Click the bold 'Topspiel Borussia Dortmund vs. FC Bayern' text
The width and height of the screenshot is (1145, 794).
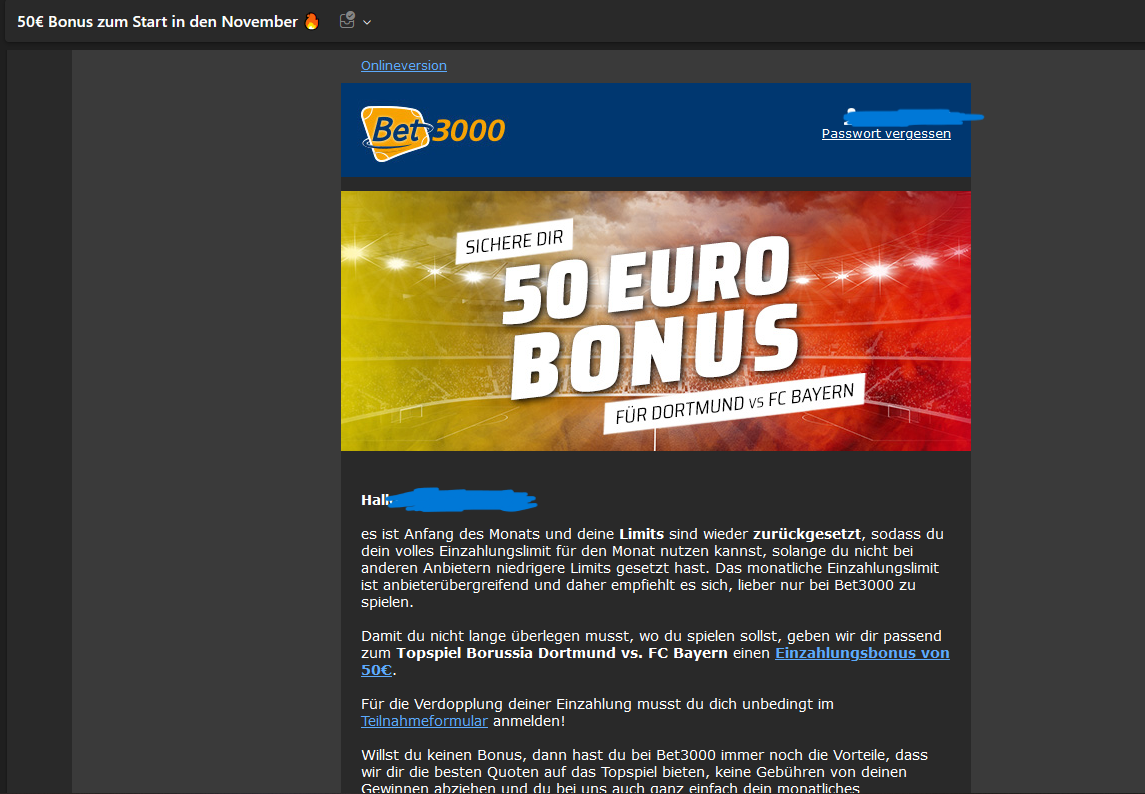coord(562,653)
